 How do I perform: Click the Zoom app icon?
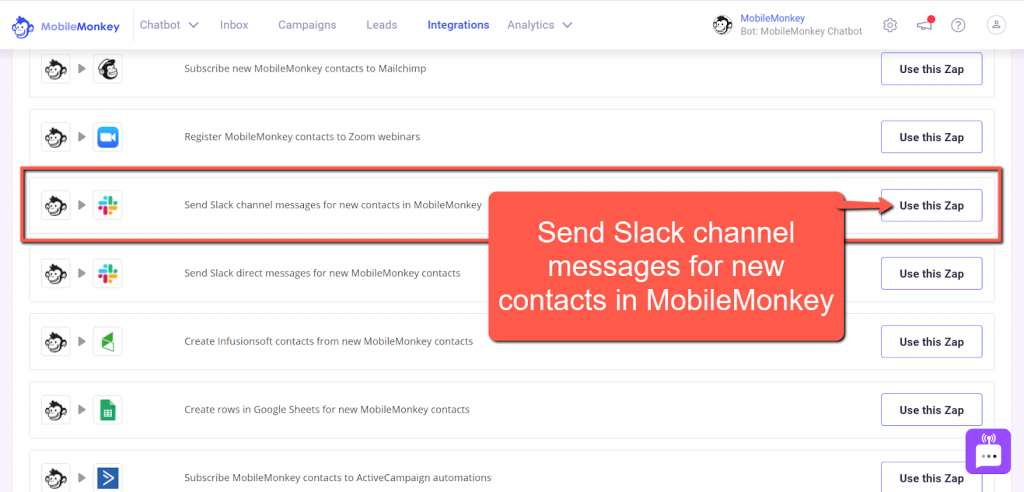point(107,137)
